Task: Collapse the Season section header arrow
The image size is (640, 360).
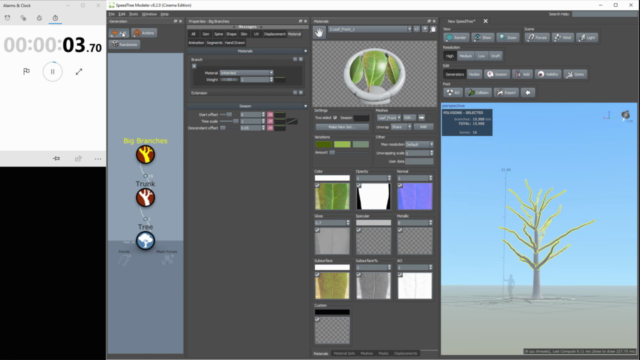Action: (x=305, y=106)
